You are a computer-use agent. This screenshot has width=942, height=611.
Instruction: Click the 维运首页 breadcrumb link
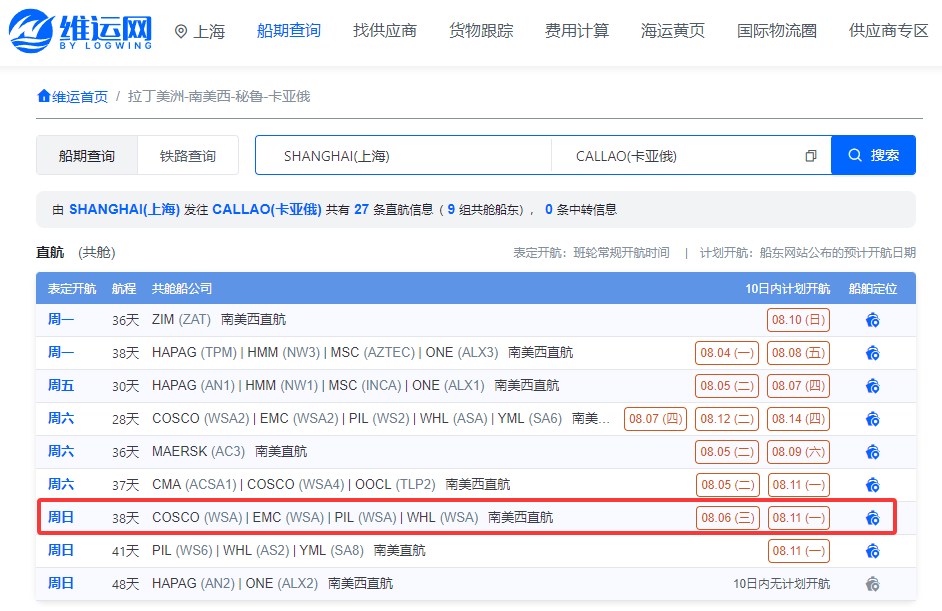pyautogui.click(x=80, y=96)
